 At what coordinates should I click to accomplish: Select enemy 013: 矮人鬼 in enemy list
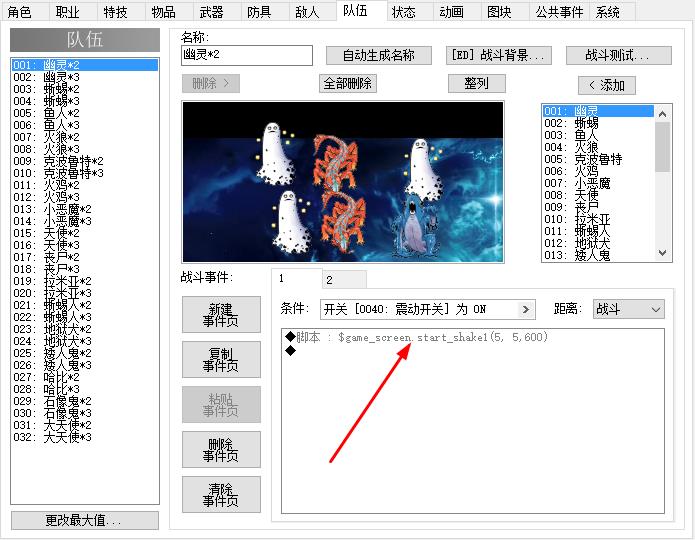[x=598, y=255]
